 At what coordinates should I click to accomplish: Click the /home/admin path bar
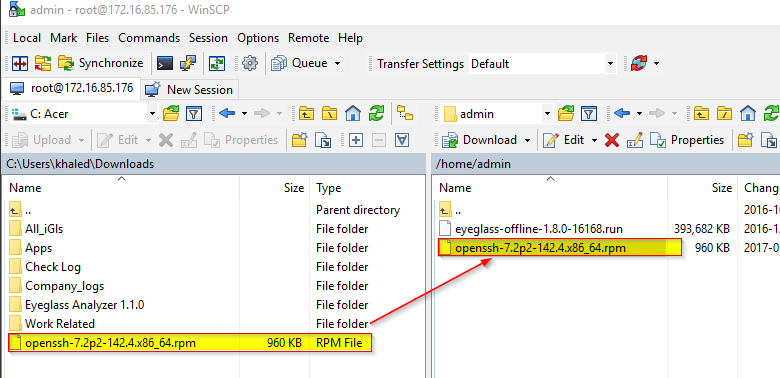pyautogui.click(x=606, y=164)
